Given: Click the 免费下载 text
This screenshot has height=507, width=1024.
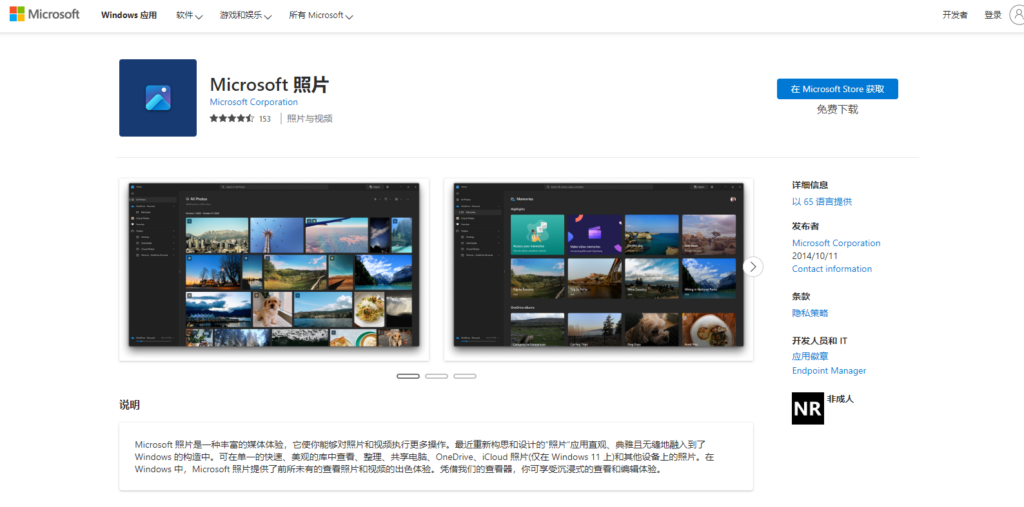Looking at the screenshot, I should click(837, 110).
